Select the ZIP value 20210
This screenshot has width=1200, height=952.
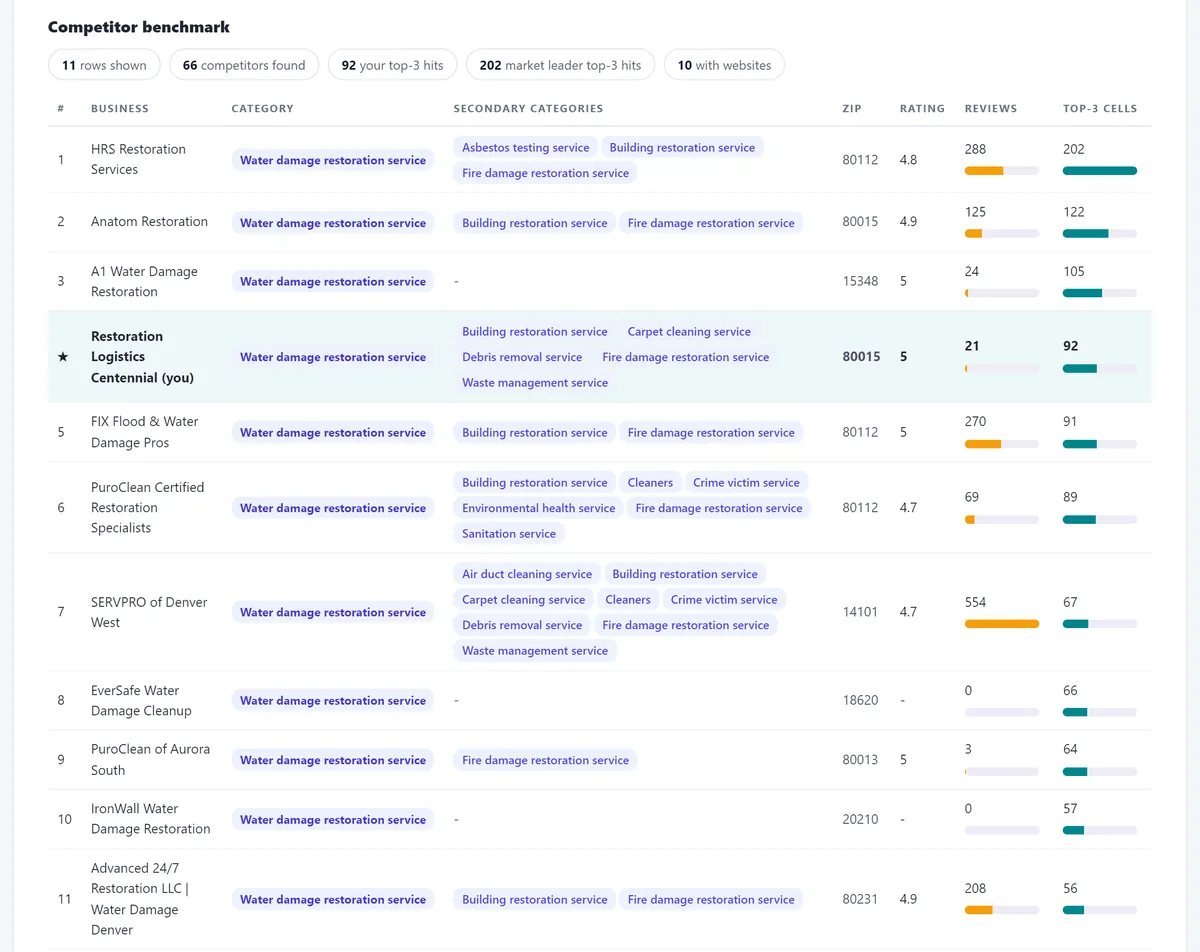click(x=860, y=819)
